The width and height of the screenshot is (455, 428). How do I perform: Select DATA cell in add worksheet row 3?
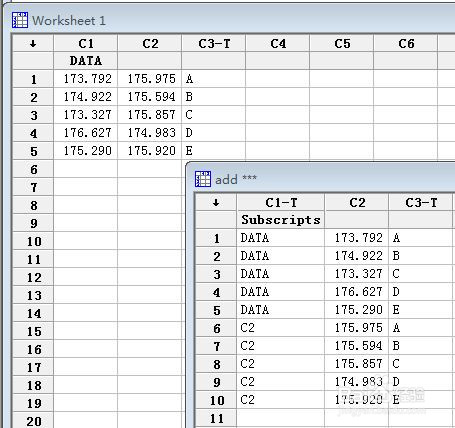[x=281, y=274]
